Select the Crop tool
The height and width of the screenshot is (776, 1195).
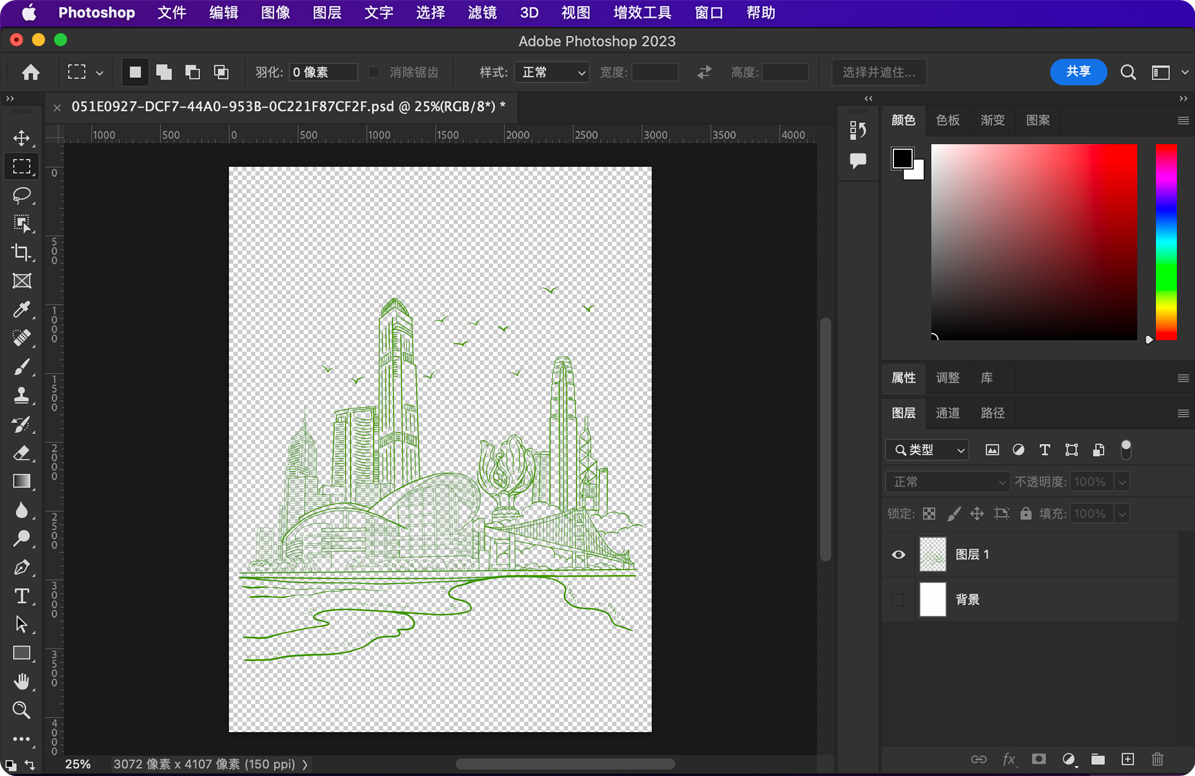tap(21, 252)
